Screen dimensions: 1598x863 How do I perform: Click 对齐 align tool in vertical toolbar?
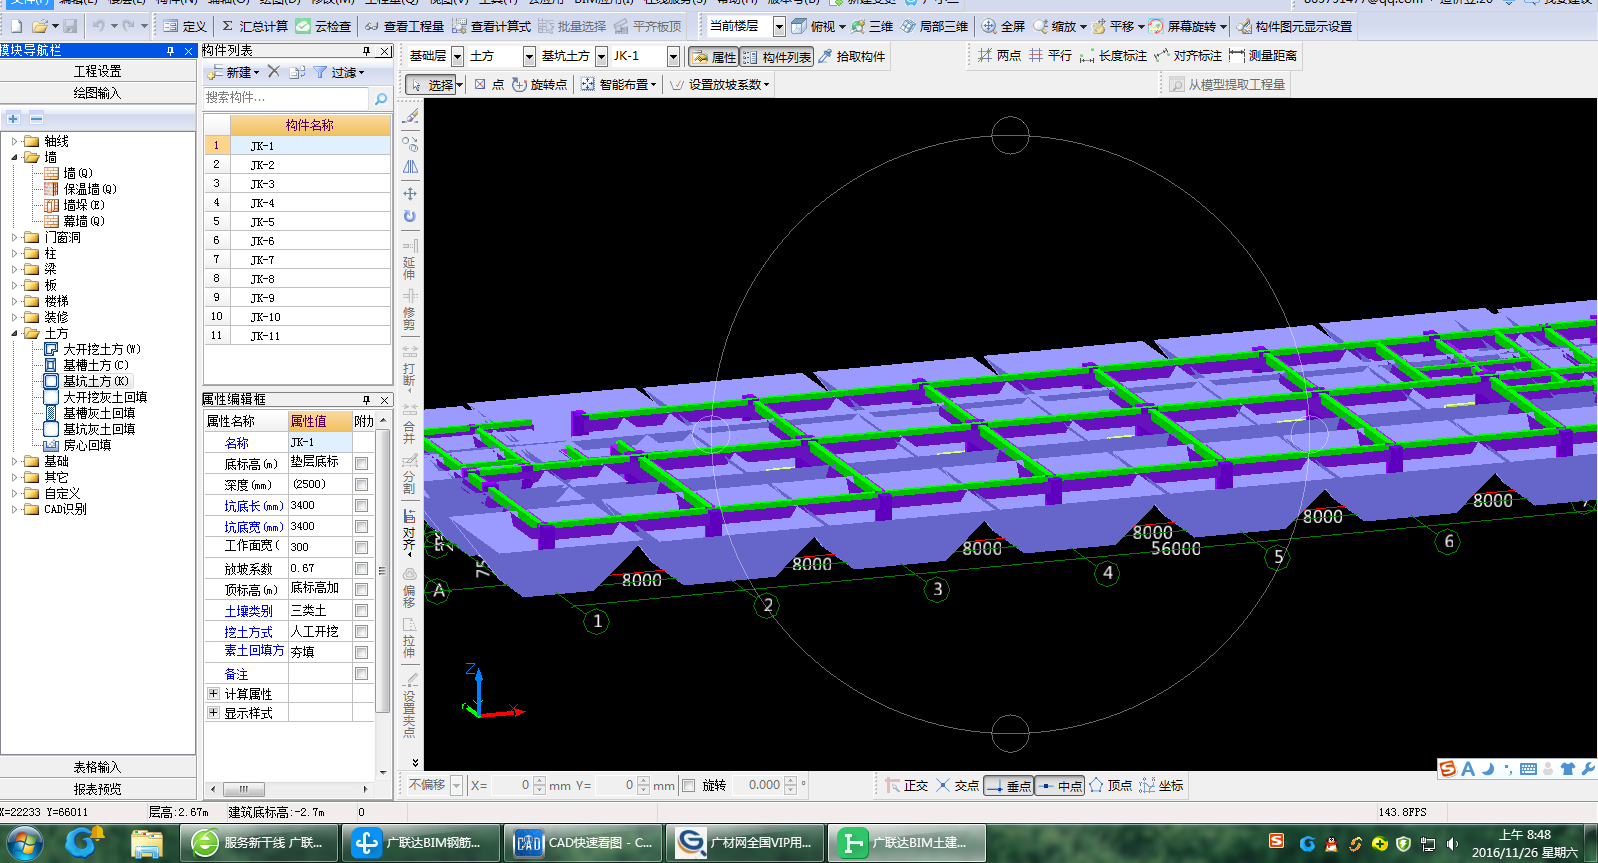pos(409,531)
